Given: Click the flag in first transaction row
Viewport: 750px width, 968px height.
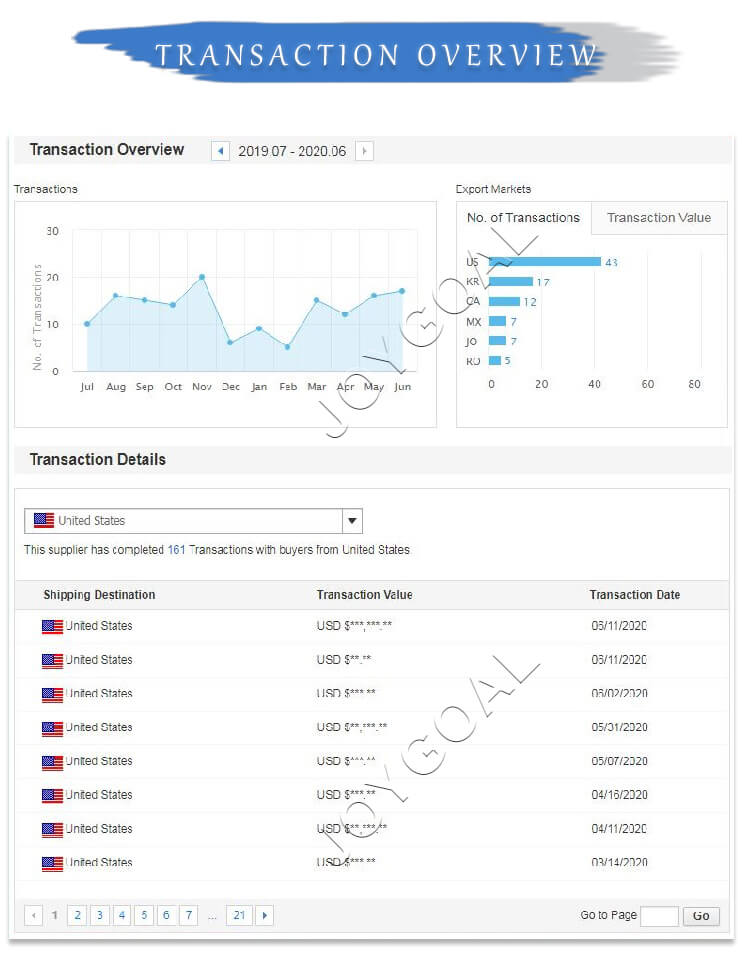Looking at the screenshot, I should [x=52, y=627].
